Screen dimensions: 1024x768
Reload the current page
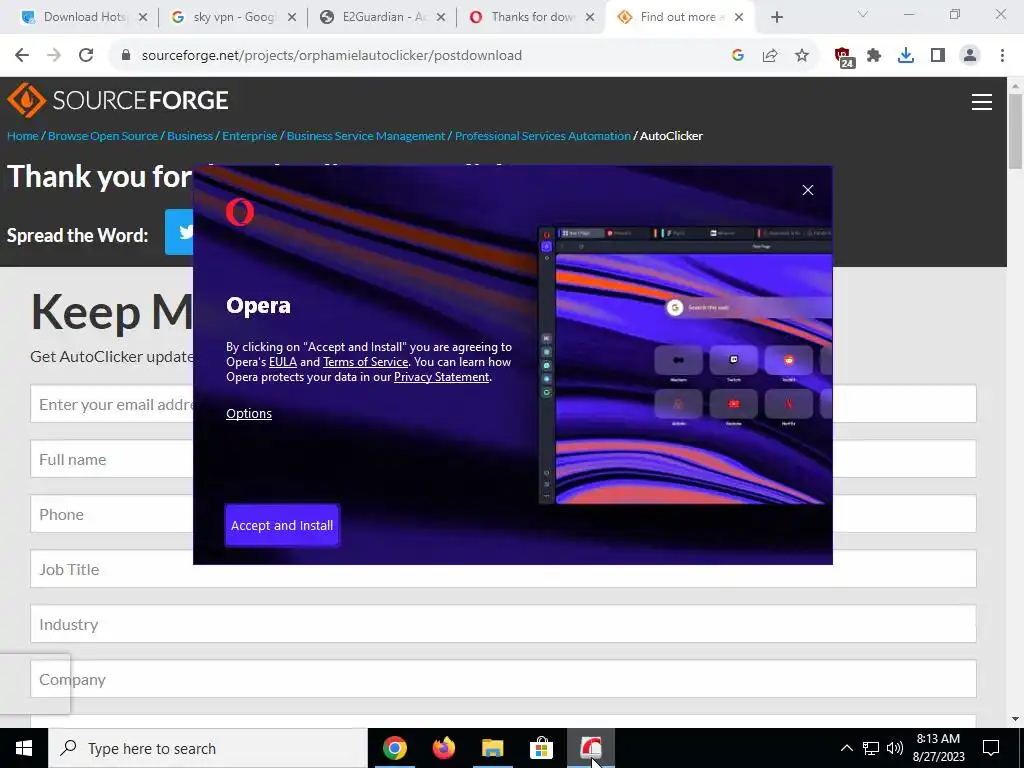click(86, 56)
